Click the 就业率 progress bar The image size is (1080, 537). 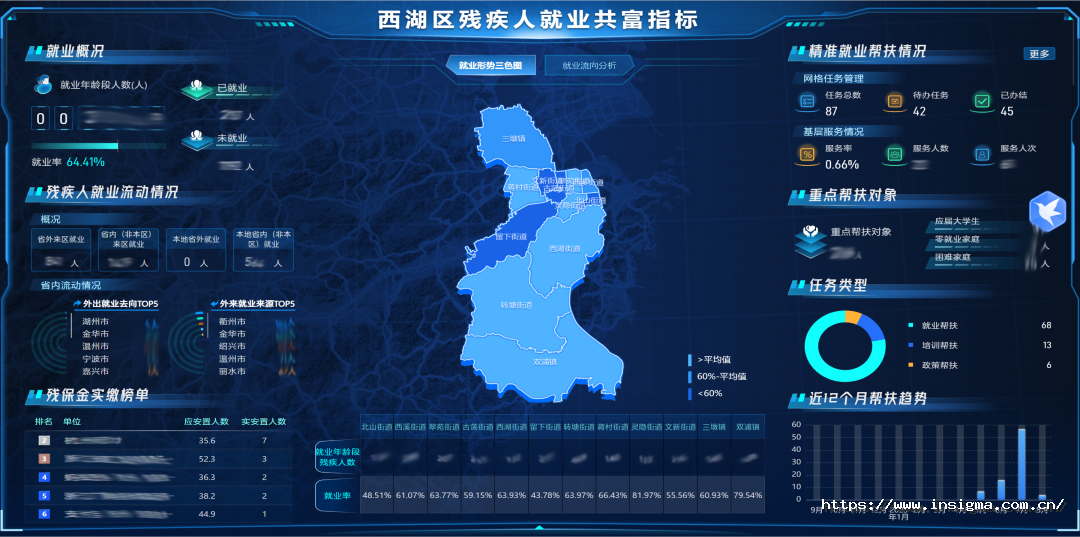(x=100, y=146)
